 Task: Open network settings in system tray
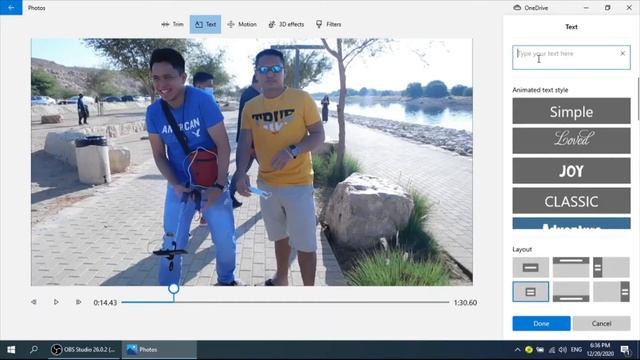click(x=552, y=350)
